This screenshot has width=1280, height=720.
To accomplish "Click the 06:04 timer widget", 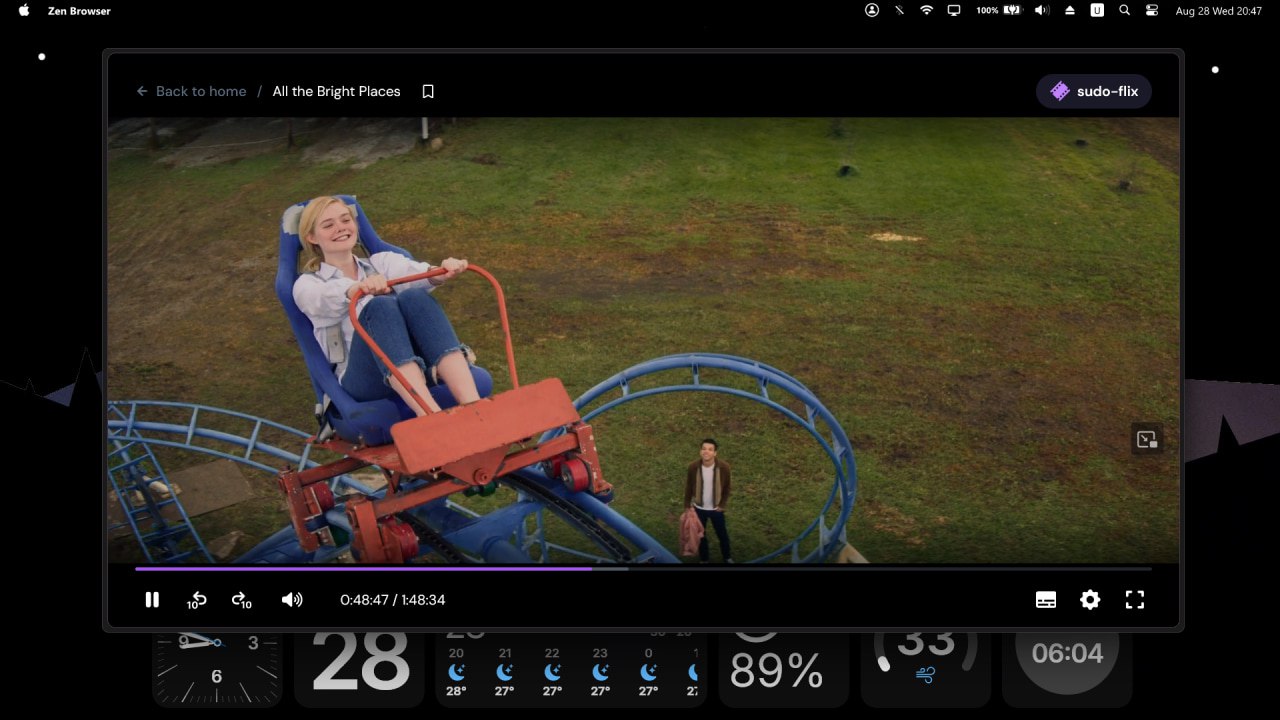I will pyautogui.click(x=1067, y=668).
